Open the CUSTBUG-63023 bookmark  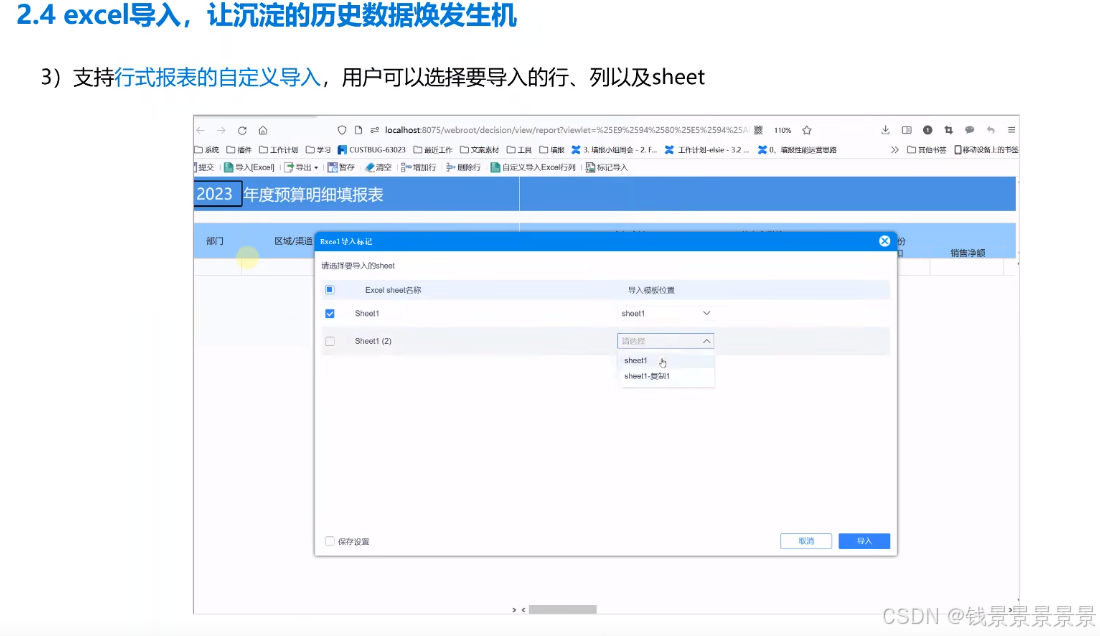[372, 150]
